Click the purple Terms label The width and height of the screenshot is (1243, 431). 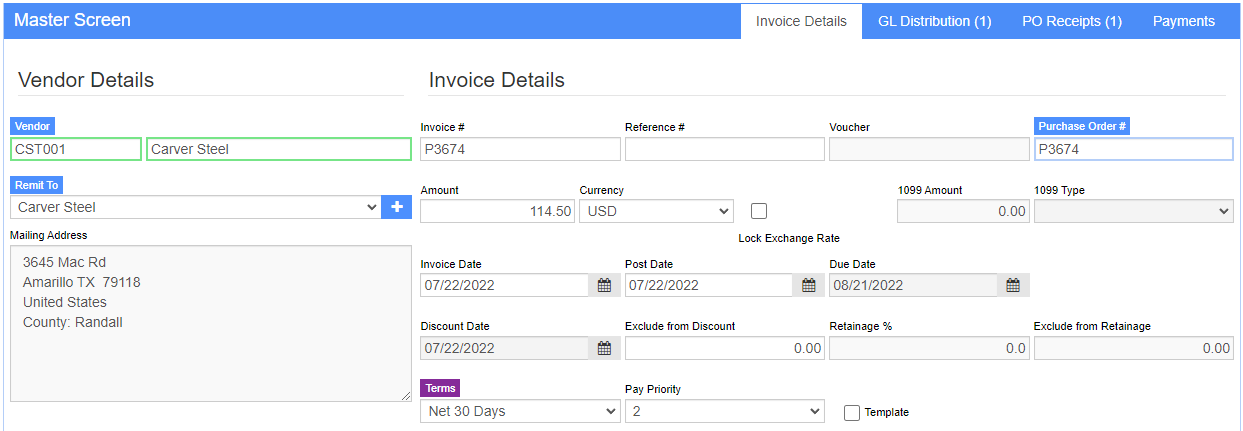(x=440, y=388)
